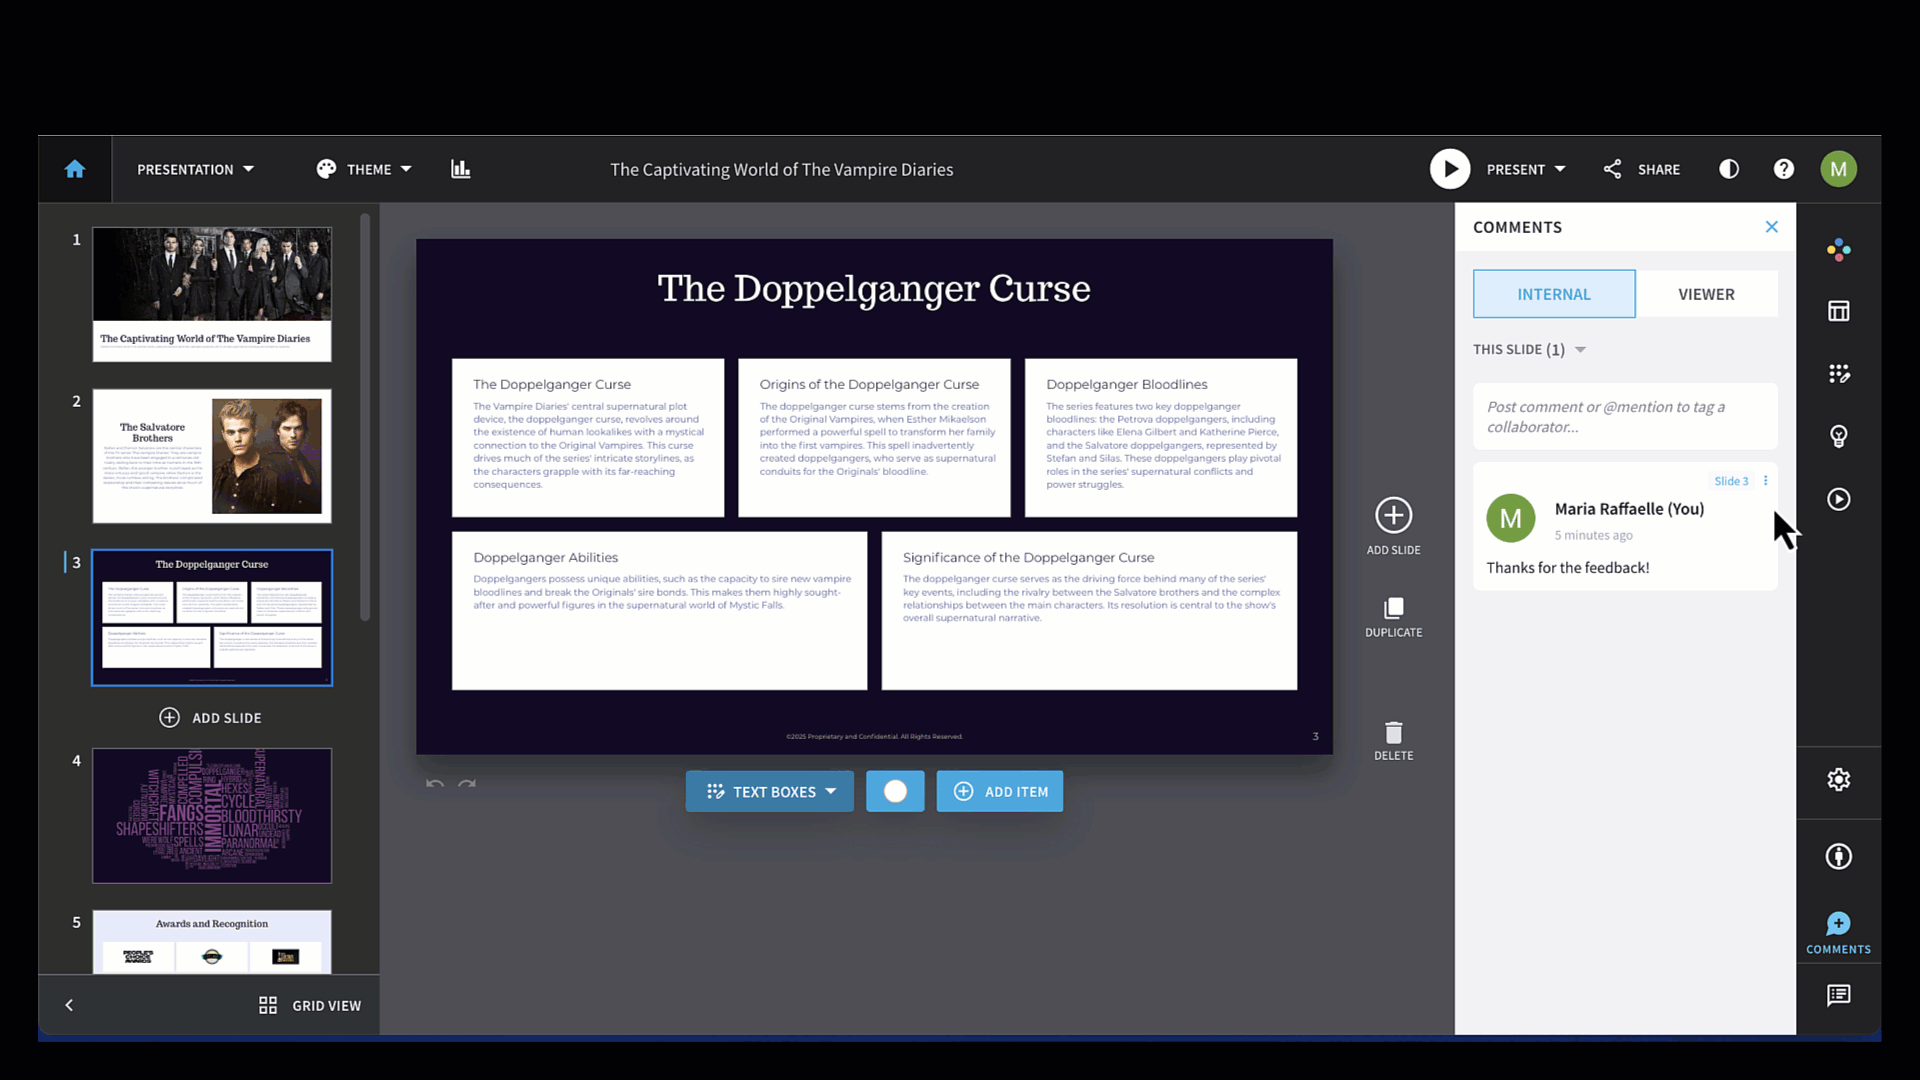
Task: Click Maria Raffaelle comment avatar
Action: tap(1511, 518)
